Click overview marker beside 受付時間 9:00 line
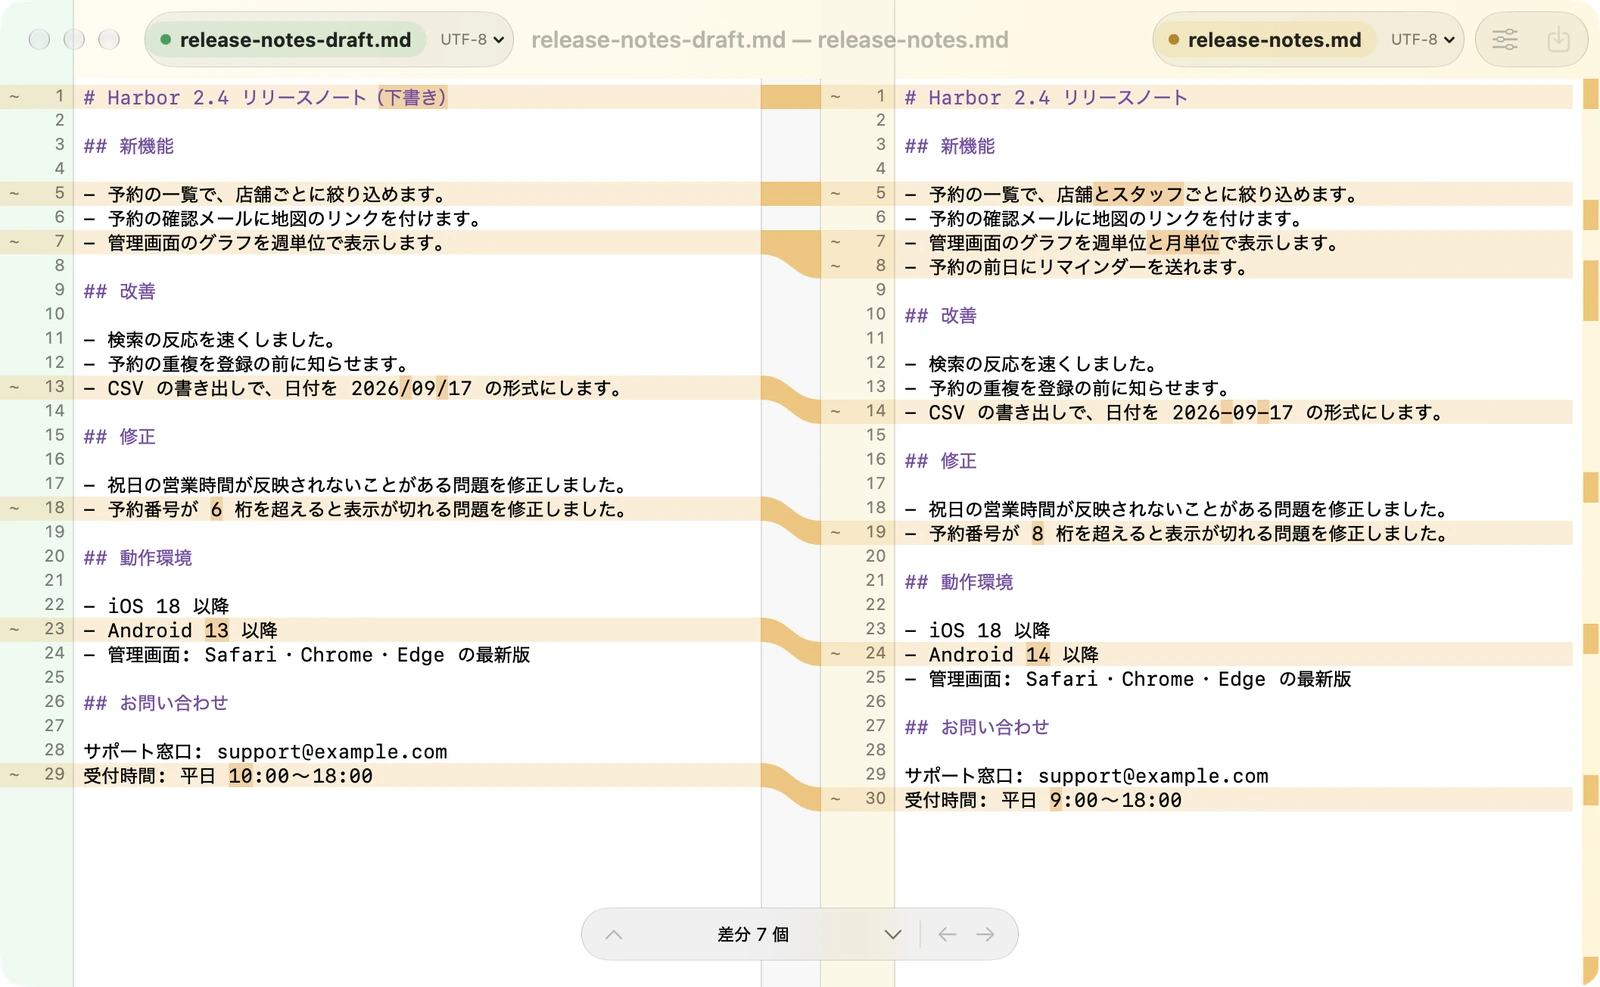This screenshot has width=1600, height=987. [1591, 790]
